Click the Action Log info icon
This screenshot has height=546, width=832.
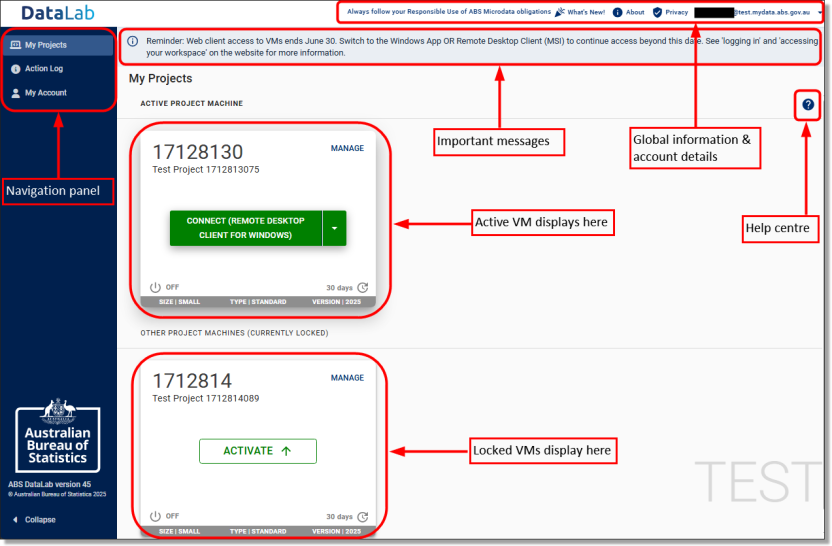click(x=16, y=69)
